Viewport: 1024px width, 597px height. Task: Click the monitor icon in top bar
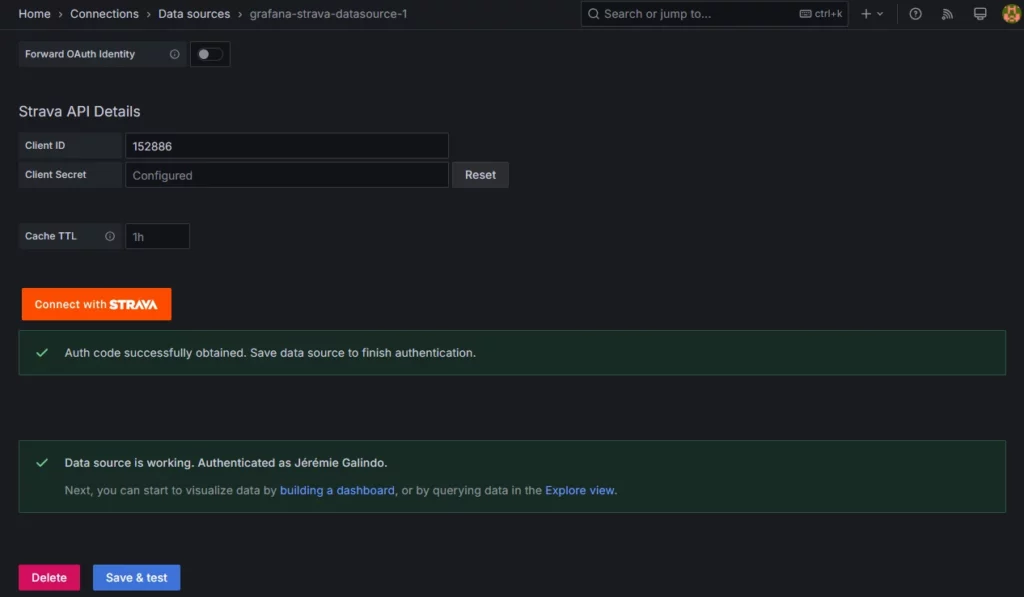(x=980, y=14)
